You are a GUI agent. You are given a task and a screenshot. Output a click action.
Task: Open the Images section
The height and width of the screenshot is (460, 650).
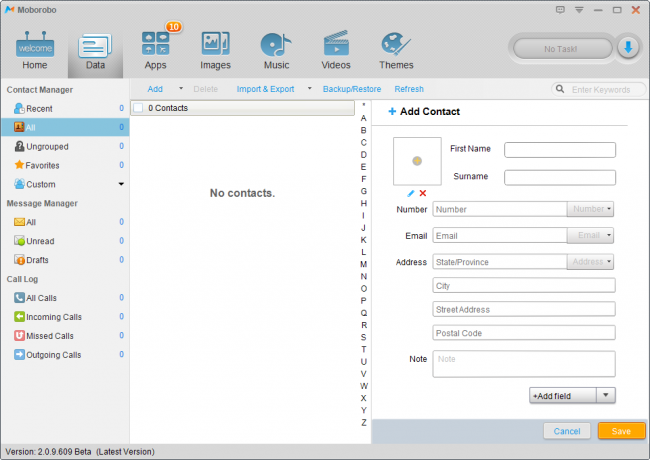point(215,50)
